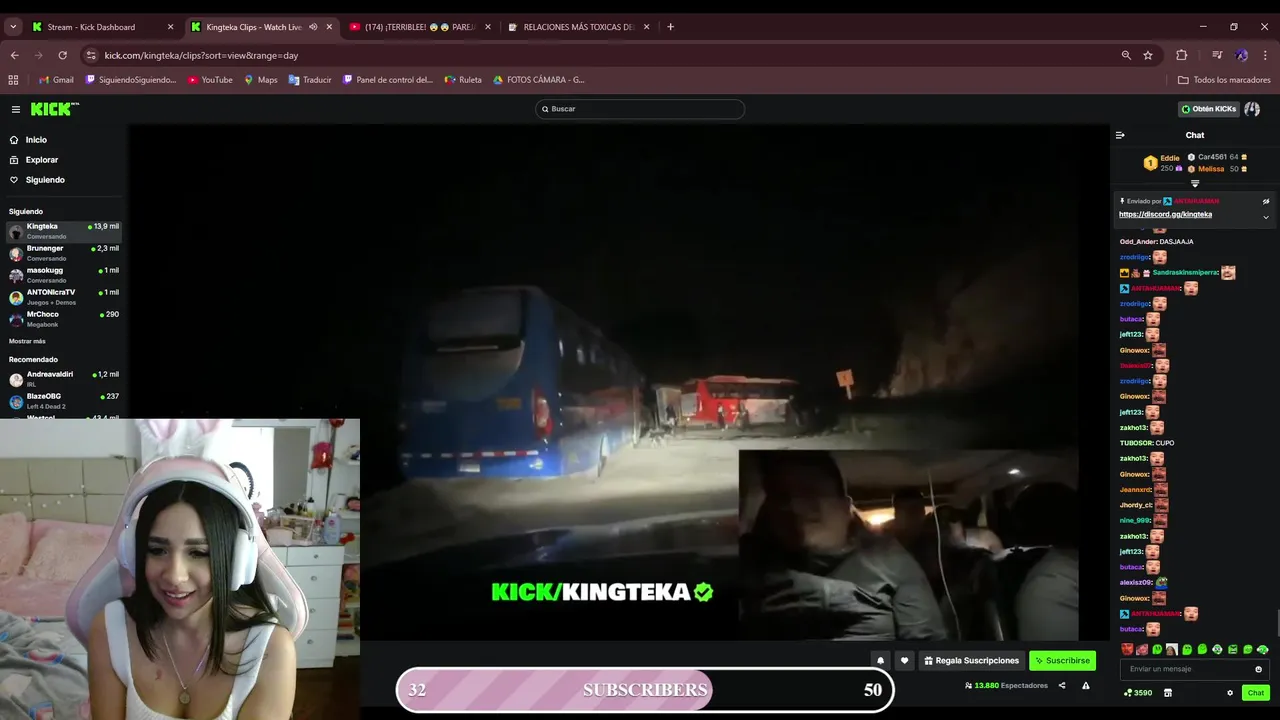Viewport: 1280px width, 720px height.
Task: Mute the Kingteka Clips tab audio
Action: pos(313,27)
